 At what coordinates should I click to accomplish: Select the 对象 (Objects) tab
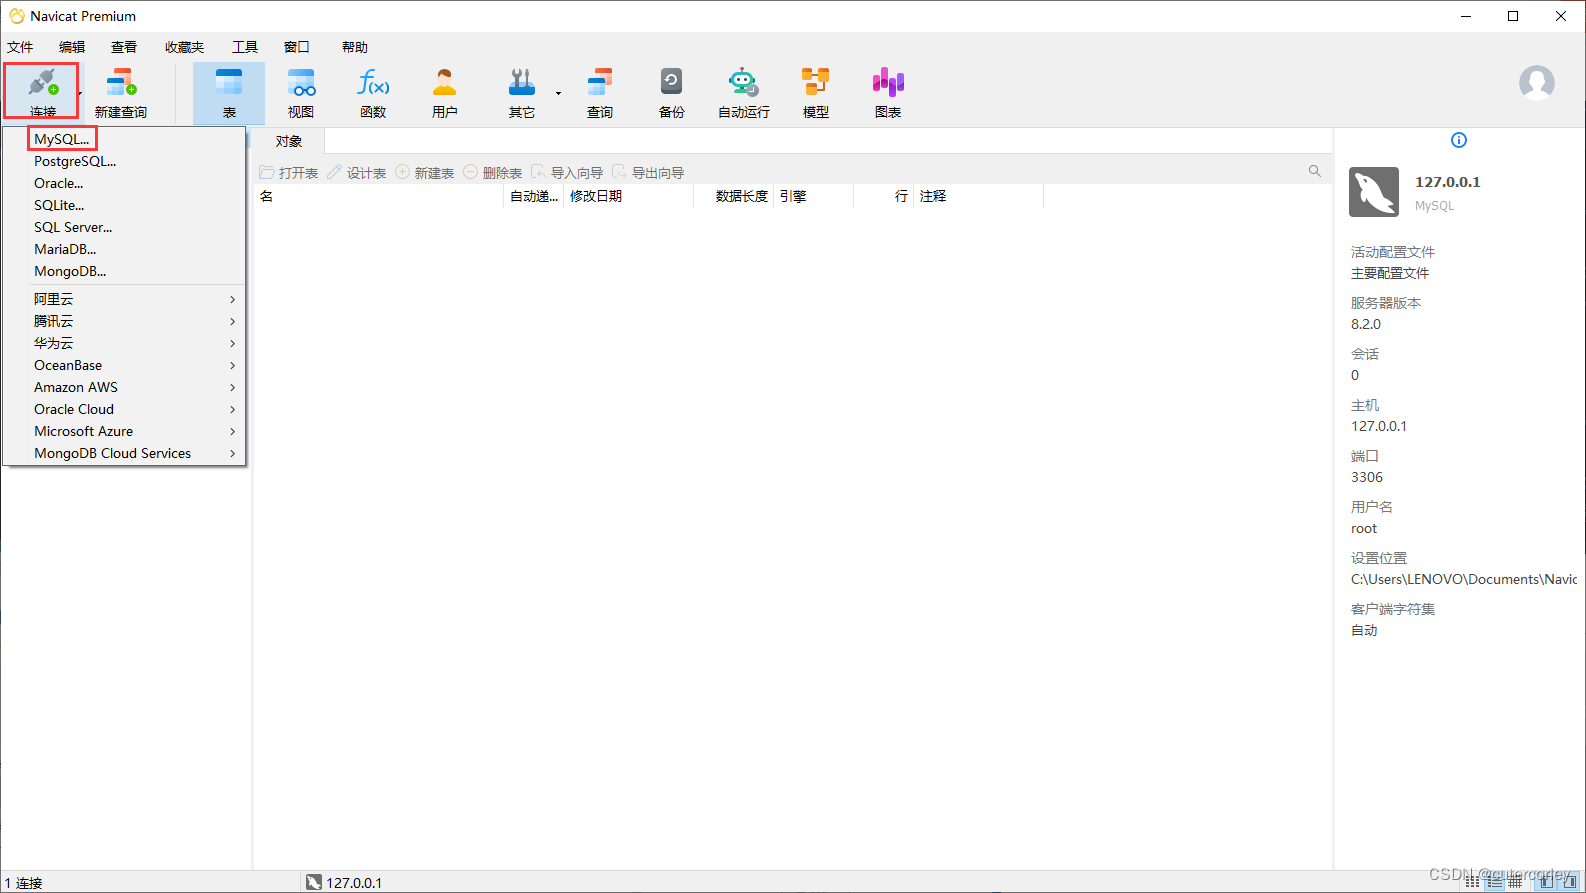289,141
